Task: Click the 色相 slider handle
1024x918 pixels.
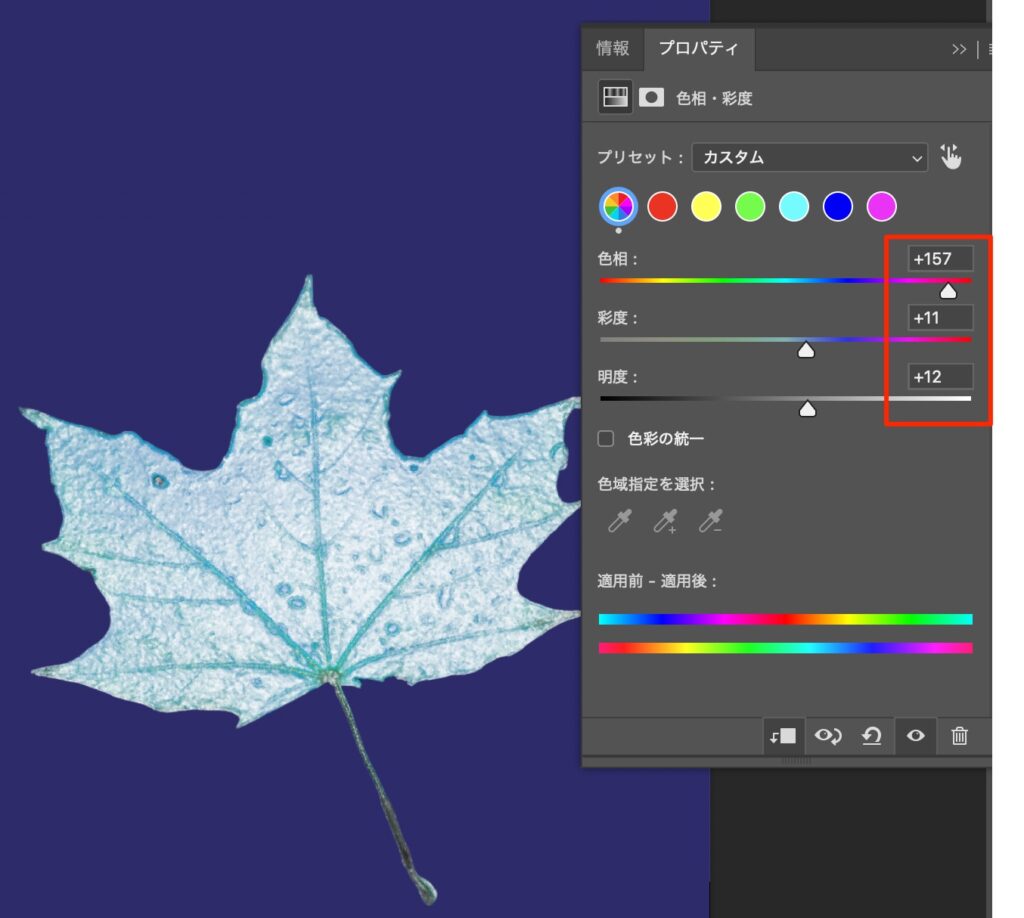Action: point(948,292)
